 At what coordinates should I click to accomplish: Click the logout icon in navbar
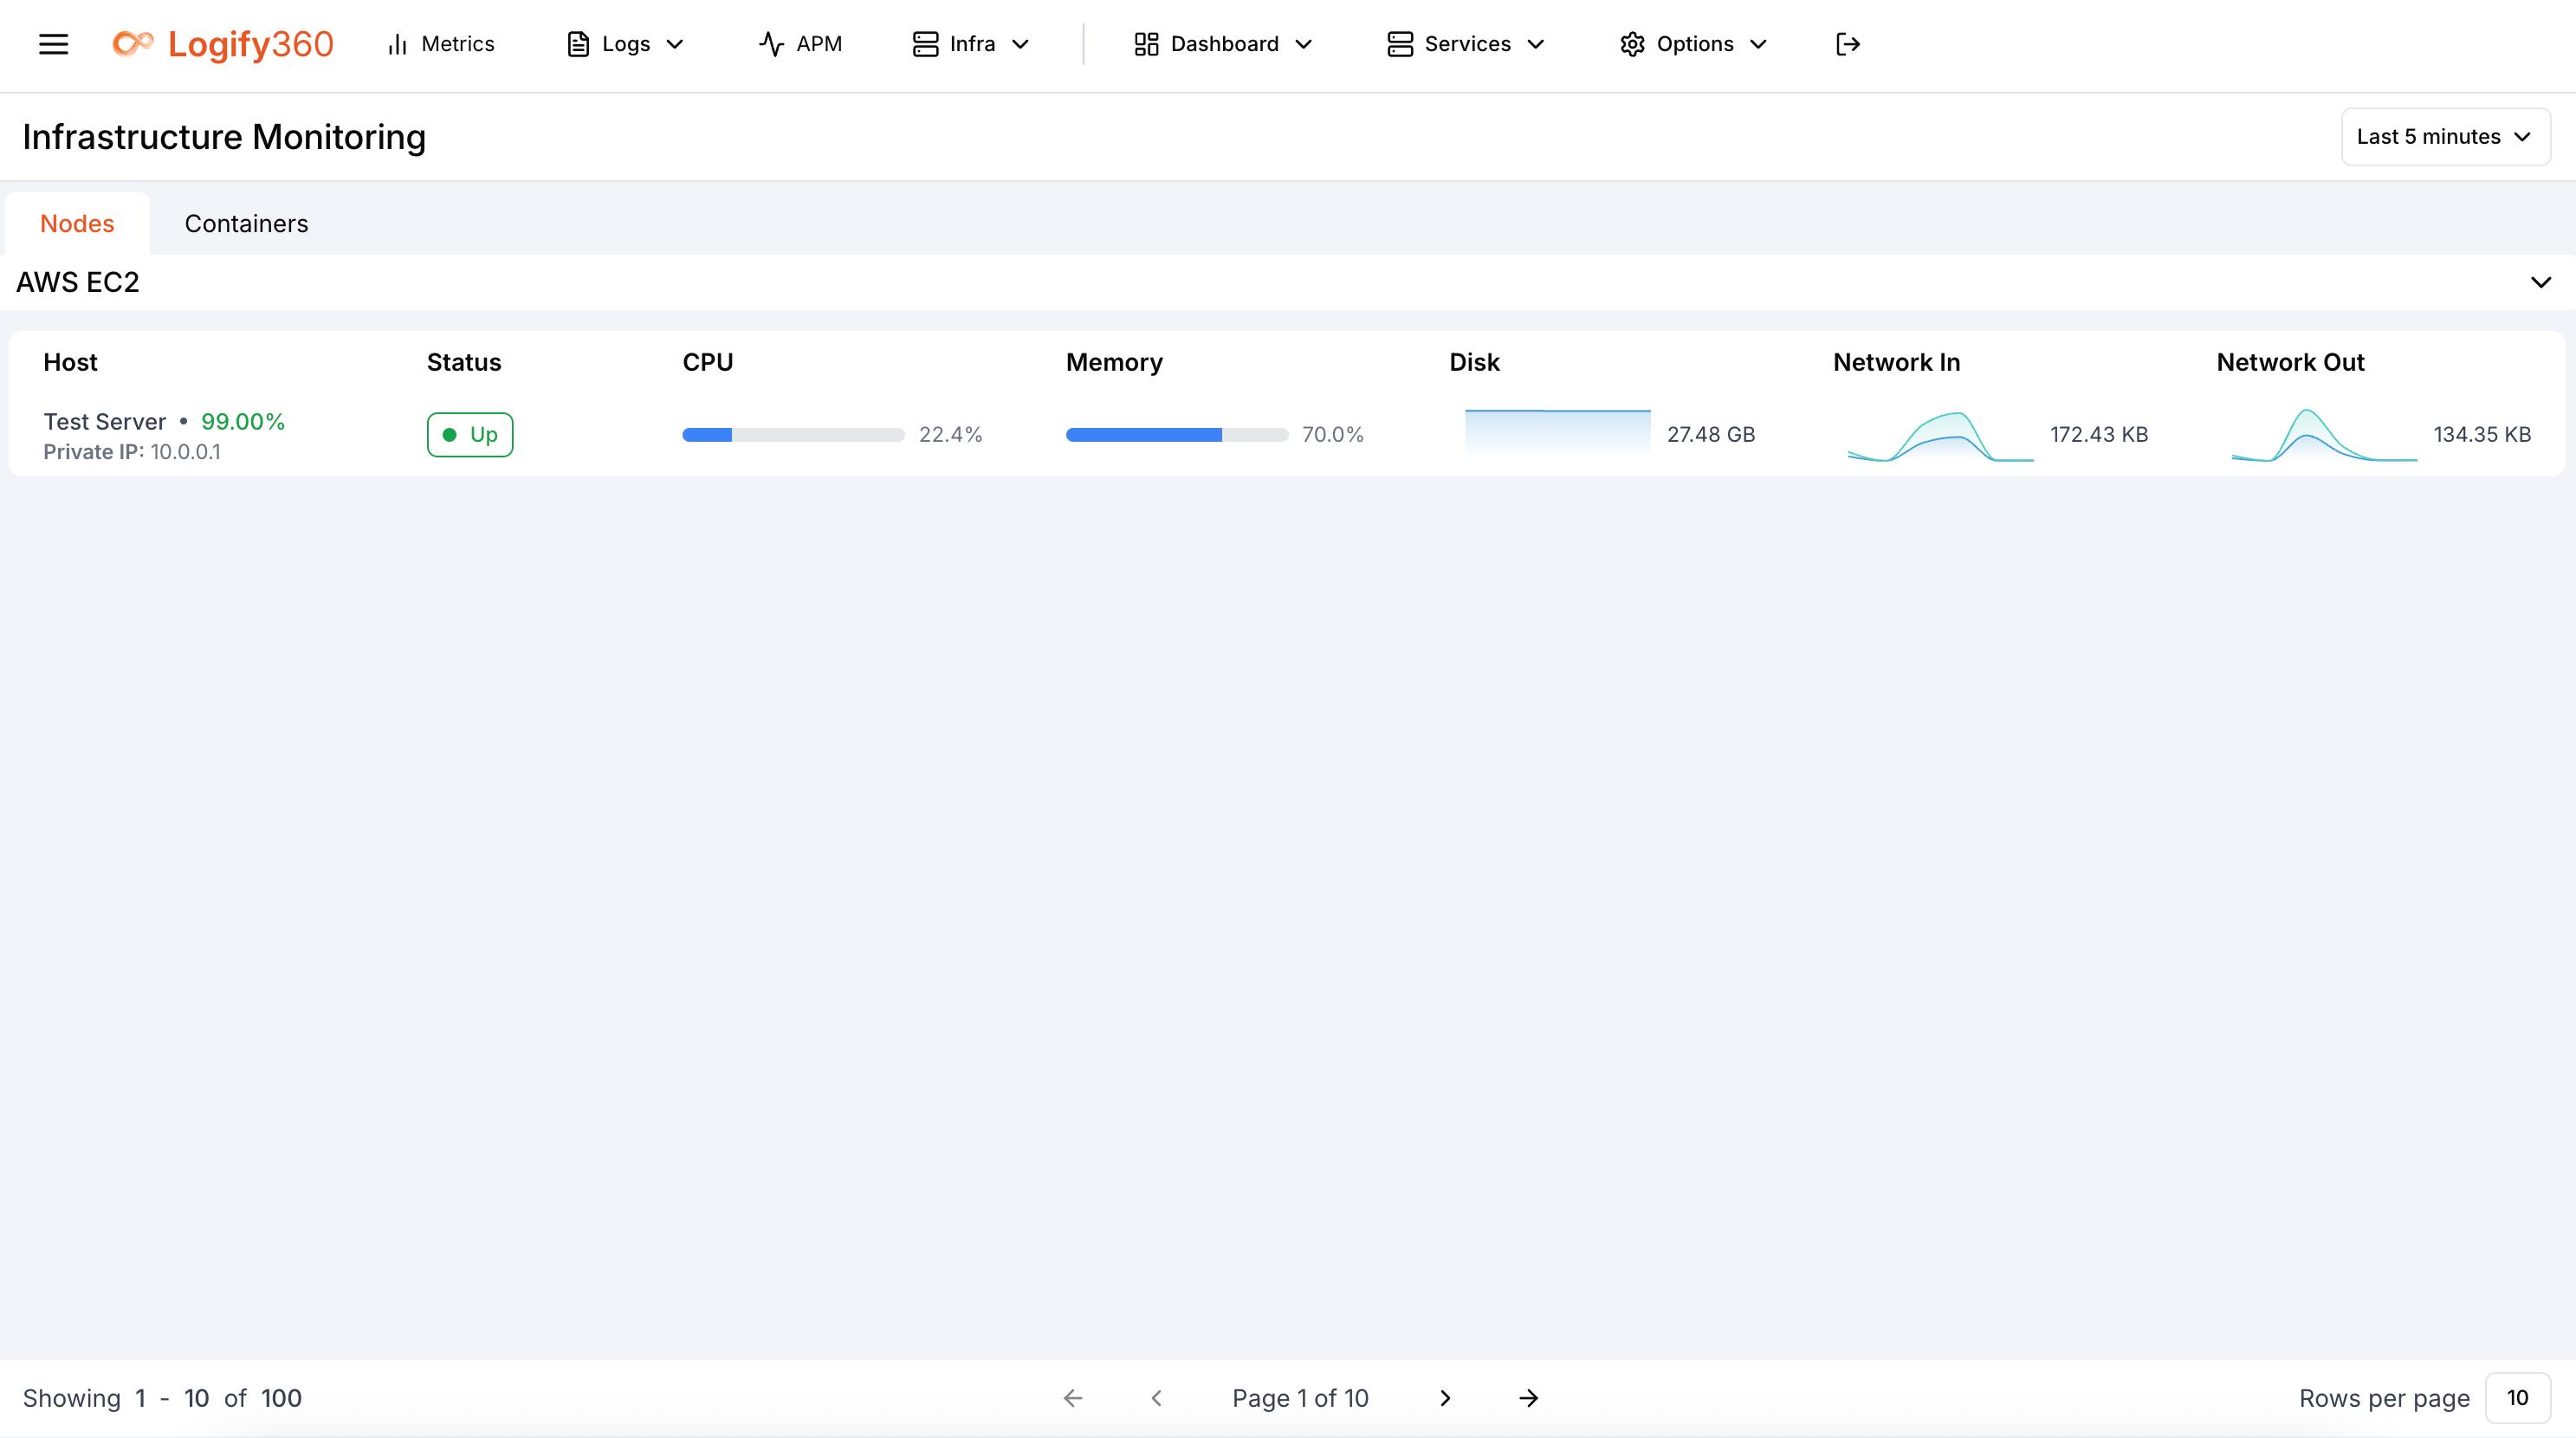pos(1847,44)
